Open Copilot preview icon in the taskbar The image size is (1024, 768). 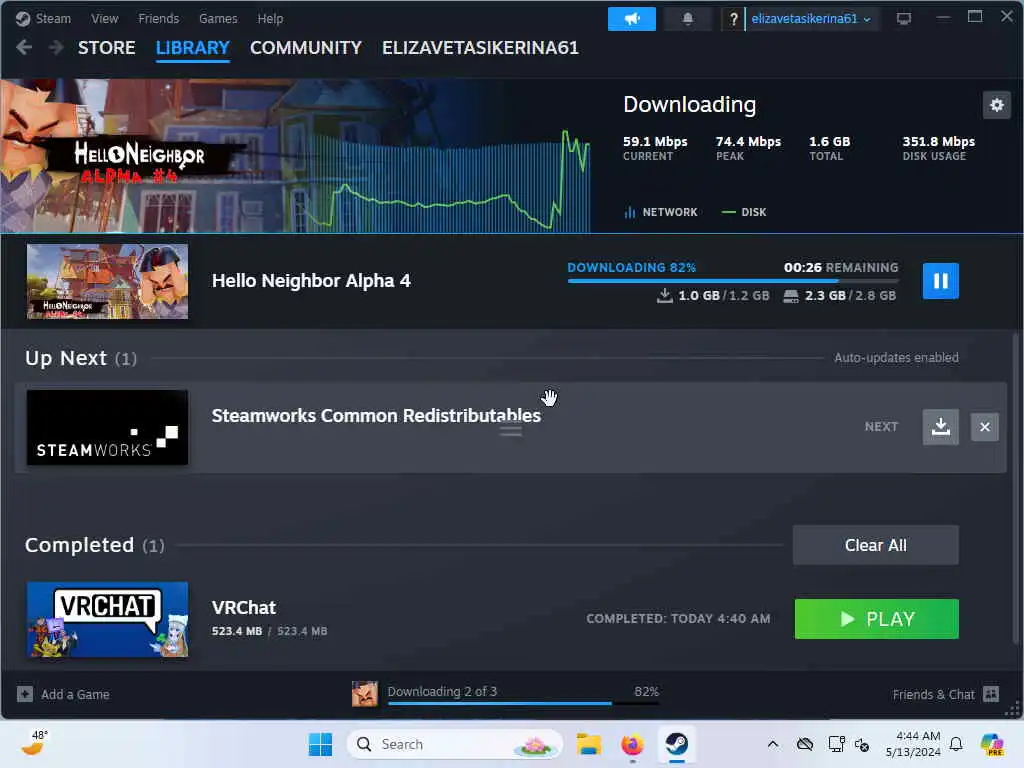click(992, 744)
